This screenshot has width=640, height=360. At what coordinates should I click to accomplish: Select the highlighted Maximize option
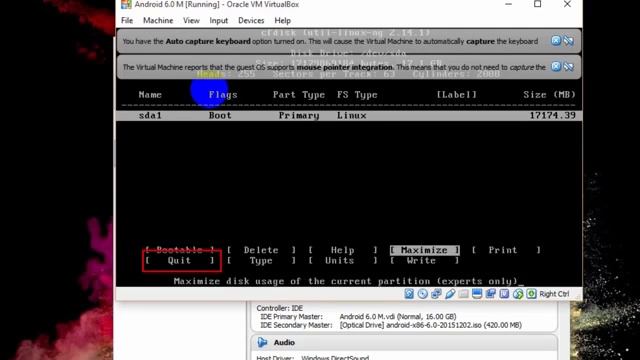point(424,250)
